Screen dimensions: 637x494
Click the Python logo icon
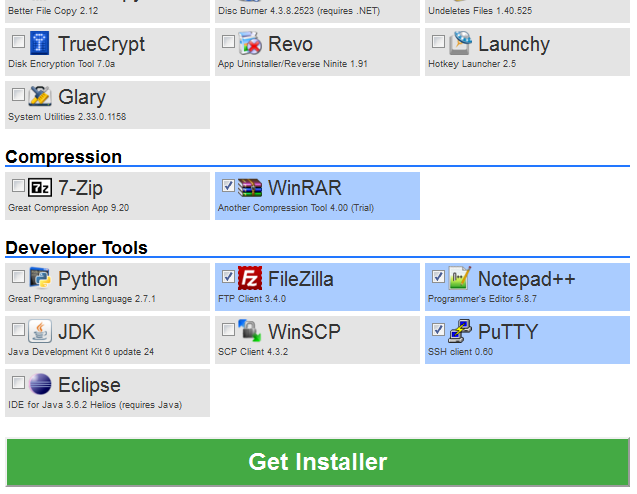40,278
